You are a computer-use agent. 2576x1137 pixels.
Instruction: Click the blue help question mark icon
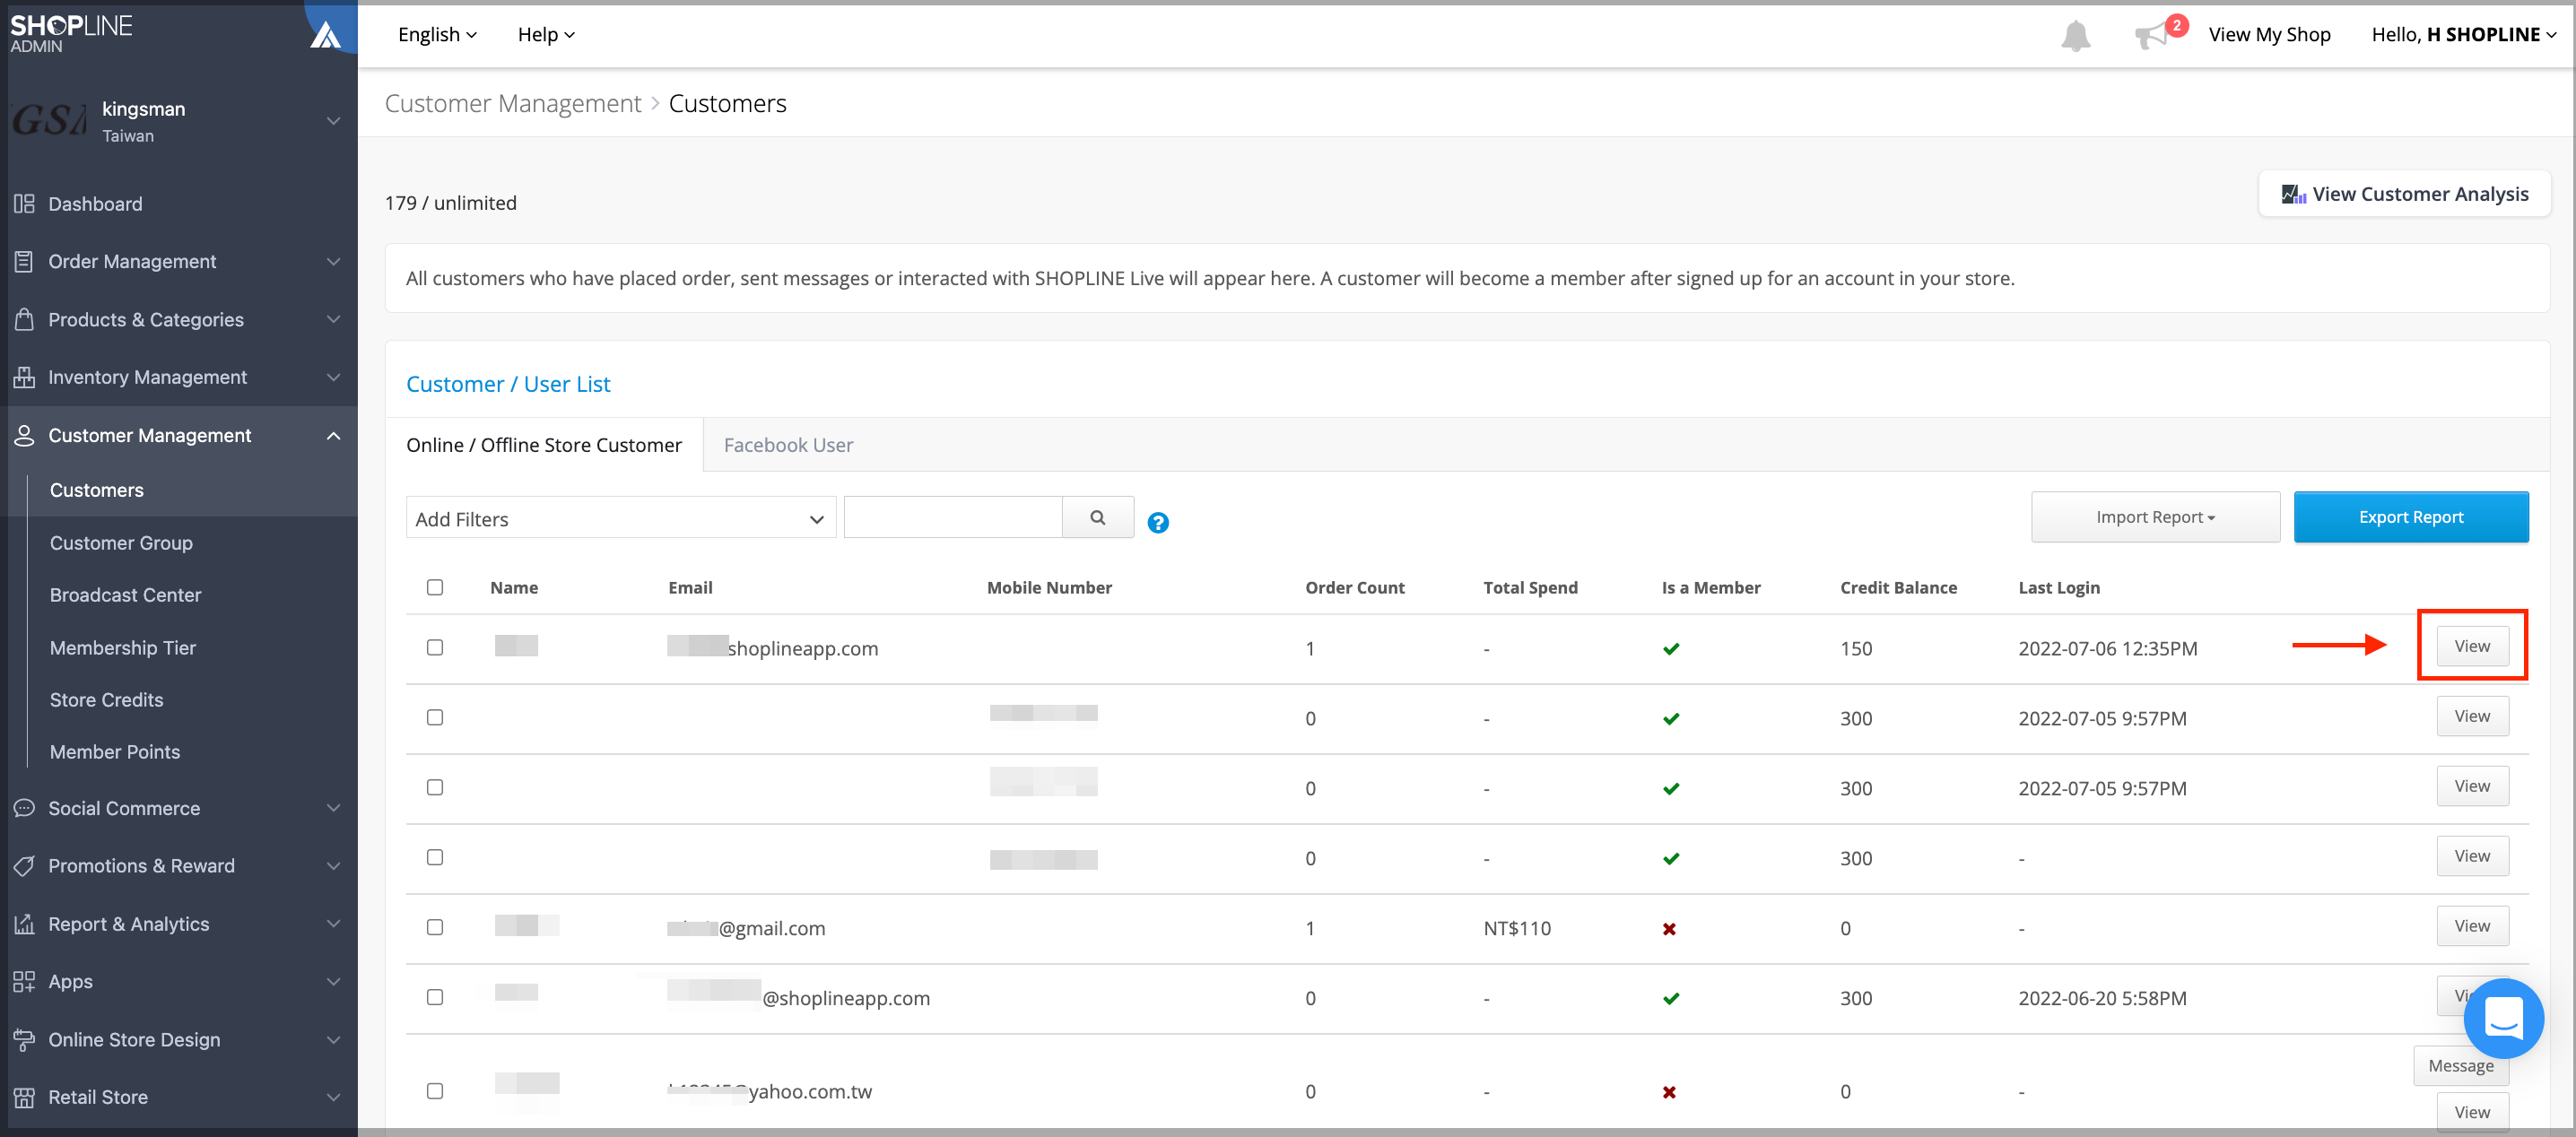1157,522
